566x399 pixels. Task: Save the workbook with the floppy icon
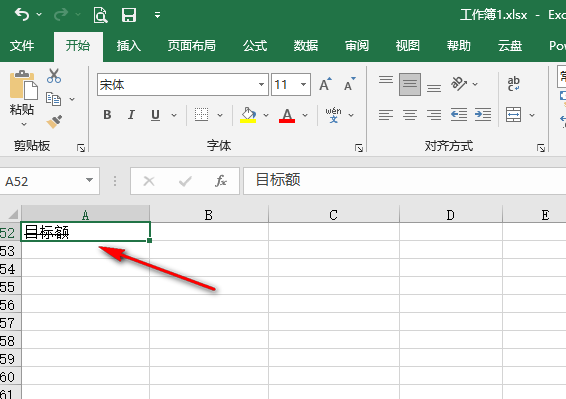click(x=129, y=15)
